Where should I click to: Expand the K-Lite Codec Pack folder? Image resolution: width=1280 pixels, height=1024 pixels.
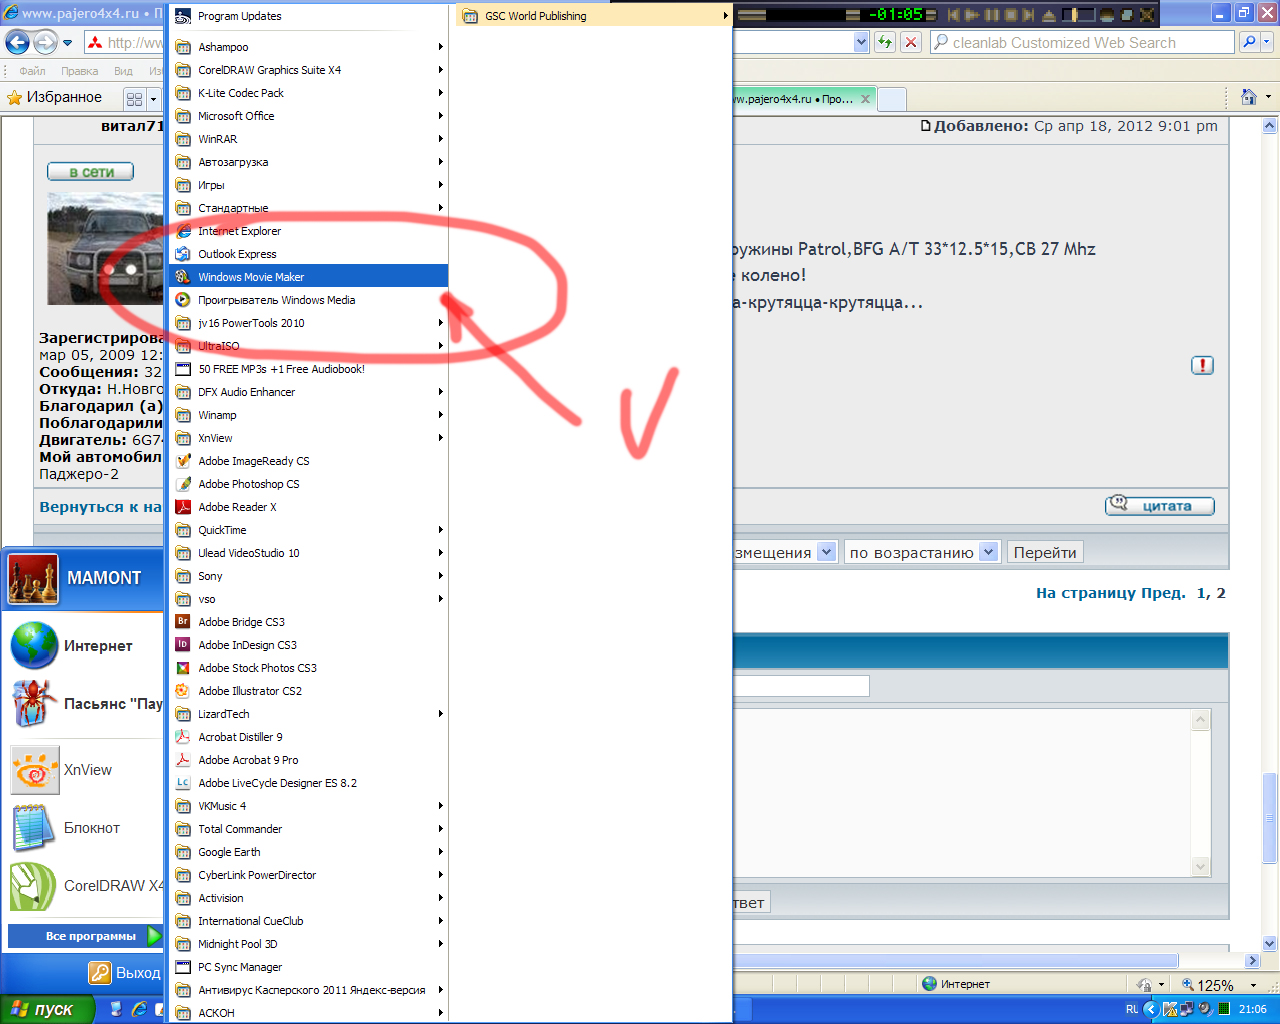309,93
